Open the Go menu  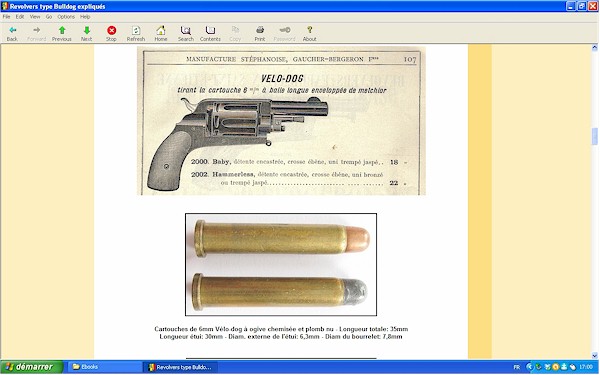49,17
